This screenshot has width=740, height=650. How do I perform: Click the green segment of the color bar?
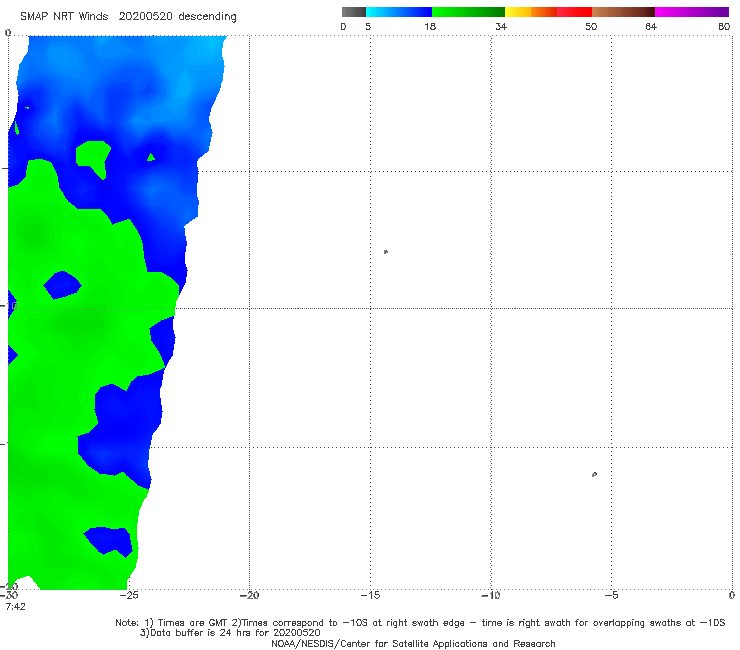(x=468, y=12)
